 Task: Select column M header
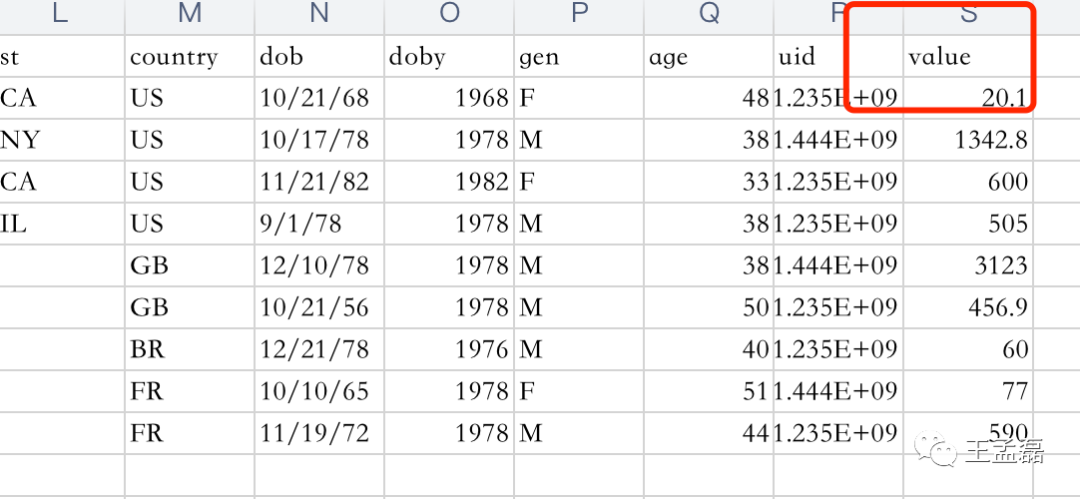click(x=189, y=17)
